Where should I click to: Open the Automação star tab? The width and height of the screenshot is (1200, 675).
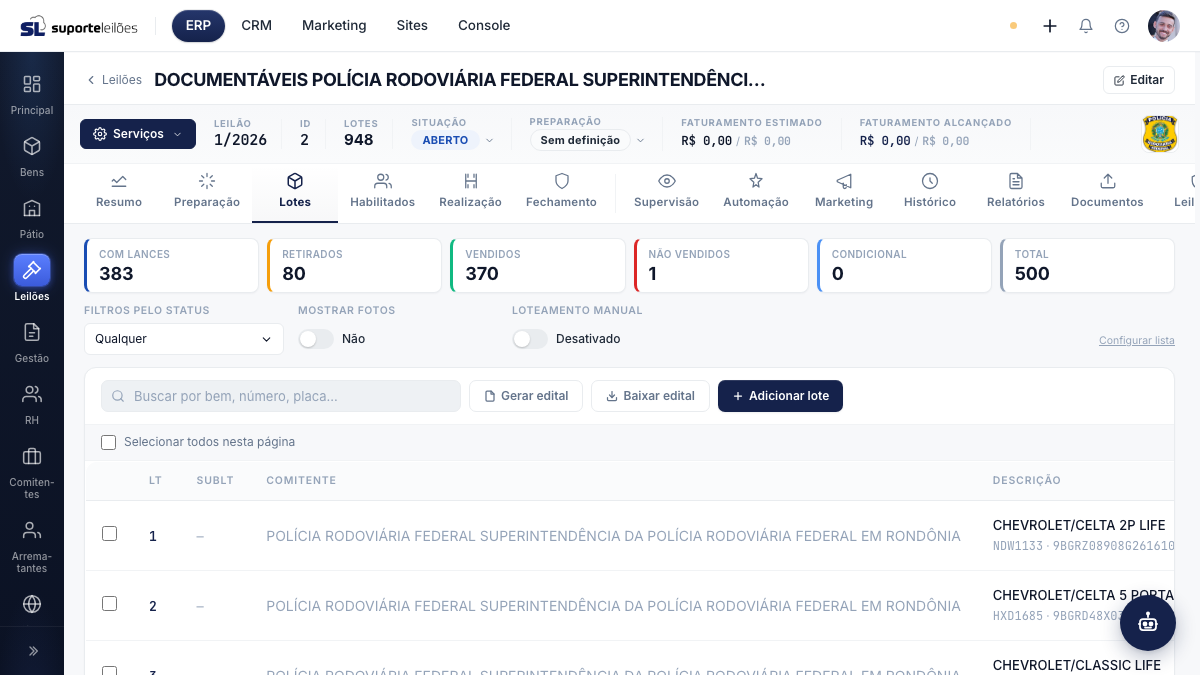[756, 190]
